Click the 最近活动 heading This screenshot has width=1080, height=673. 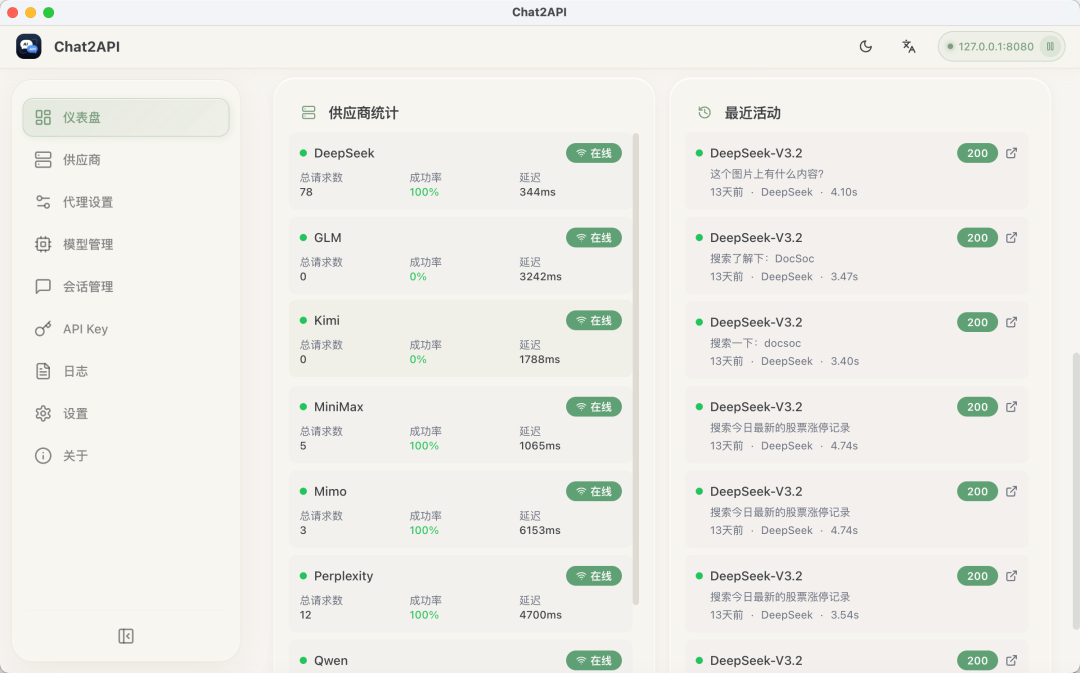752,113
